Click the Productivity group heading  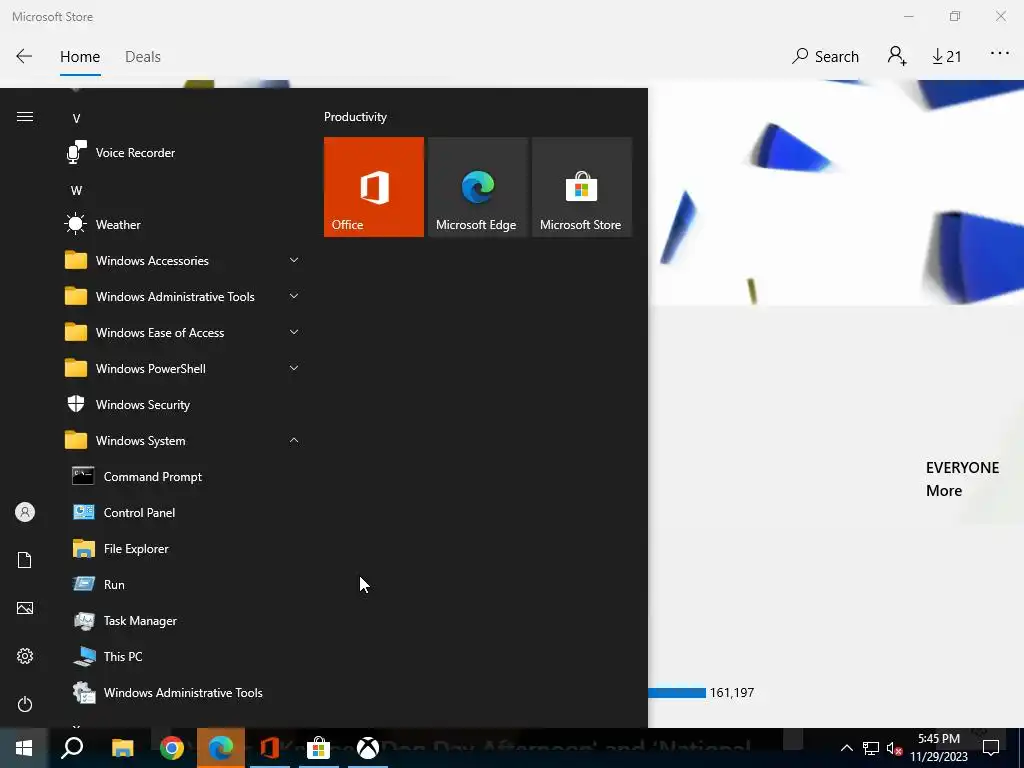tap(355, 117)
